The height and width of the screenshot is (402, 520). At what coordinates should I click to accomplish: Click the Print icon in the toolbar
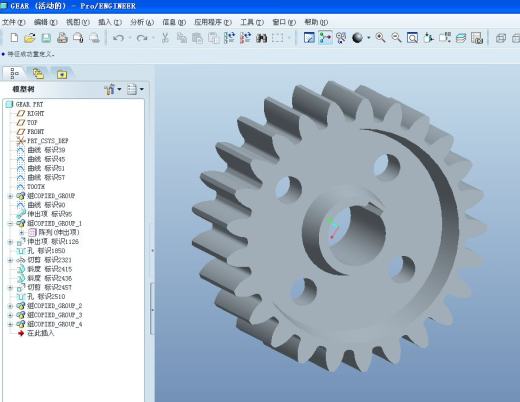tap(62, 38)
